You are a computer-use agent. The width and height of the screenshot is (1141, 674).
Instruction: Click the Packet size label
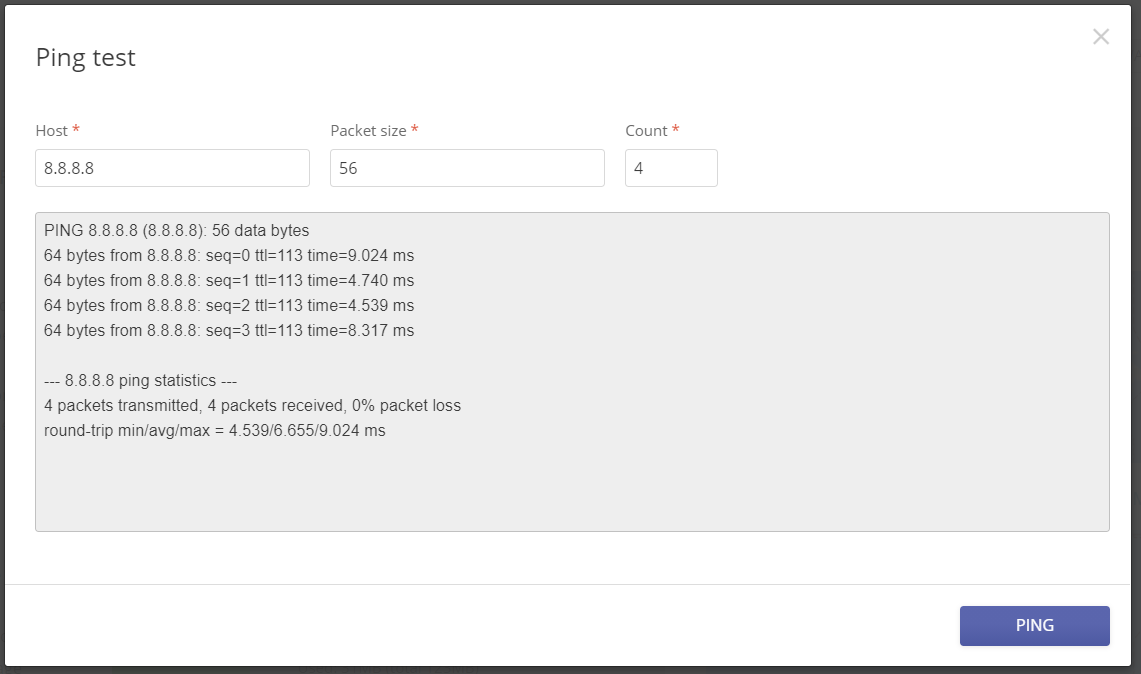coord(368,130)
